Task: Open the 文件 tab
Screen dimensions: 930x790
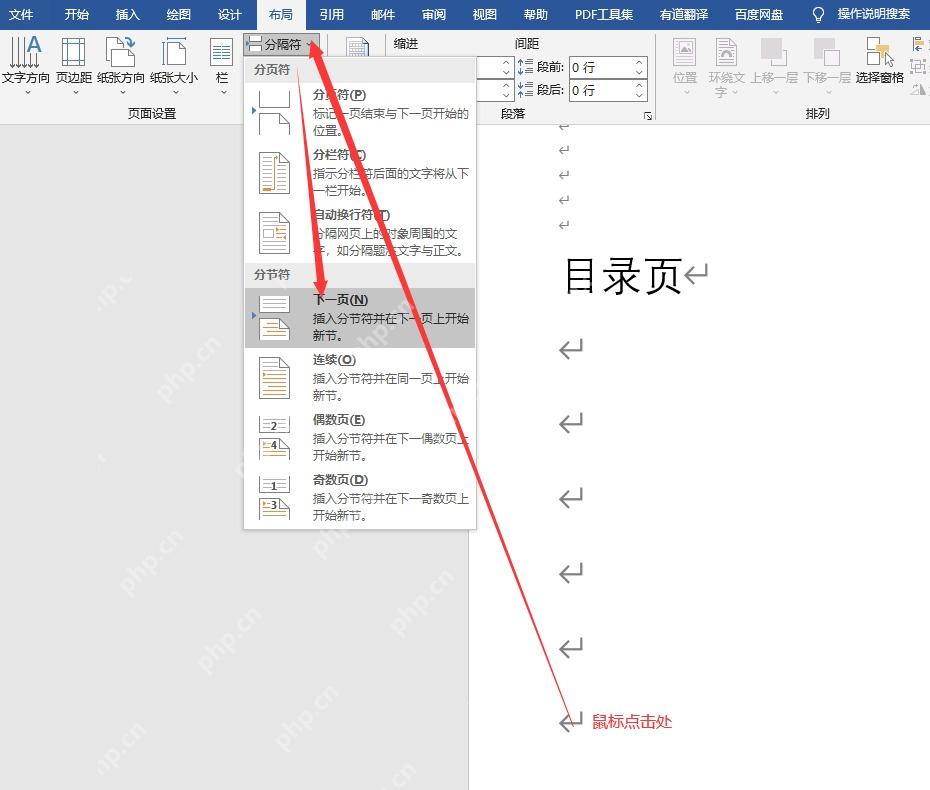Action: click(21, 14)
